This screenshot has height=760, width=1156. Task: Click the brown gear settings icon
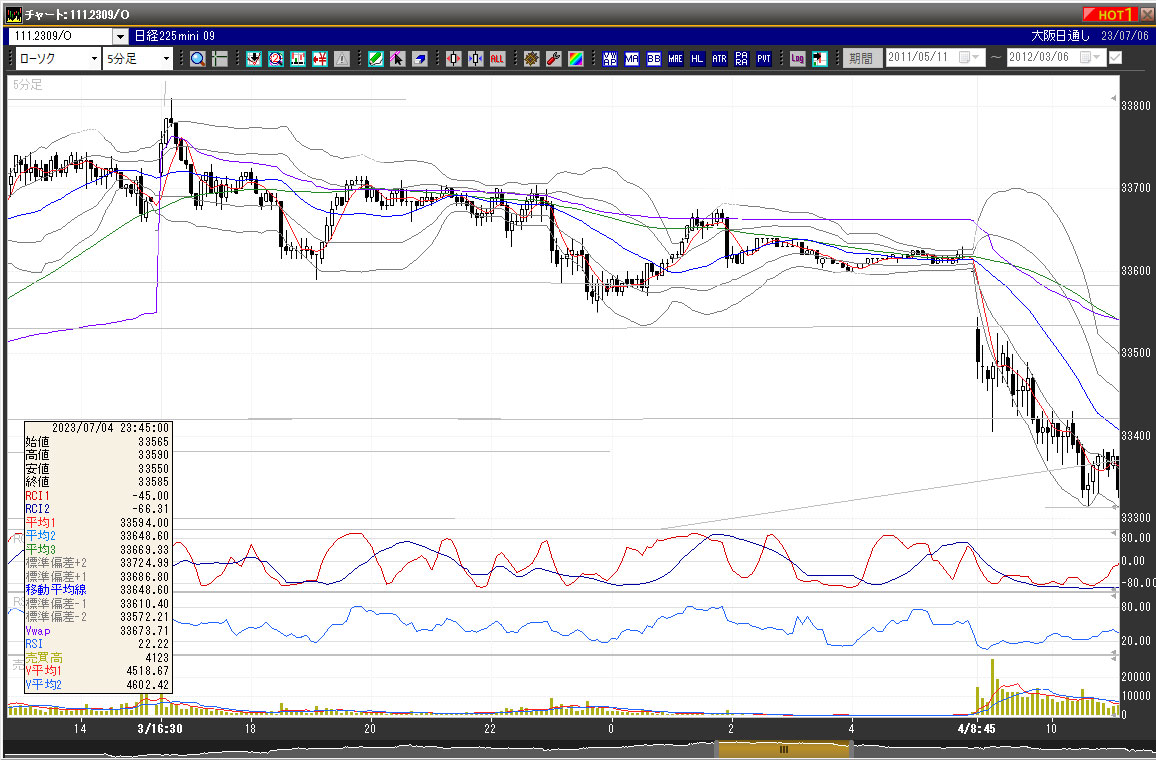[532, 59]
